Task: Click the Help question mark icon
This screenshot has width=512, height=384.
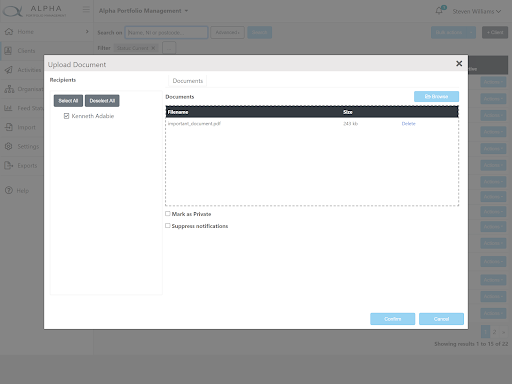Action: [x=9, y=190]
